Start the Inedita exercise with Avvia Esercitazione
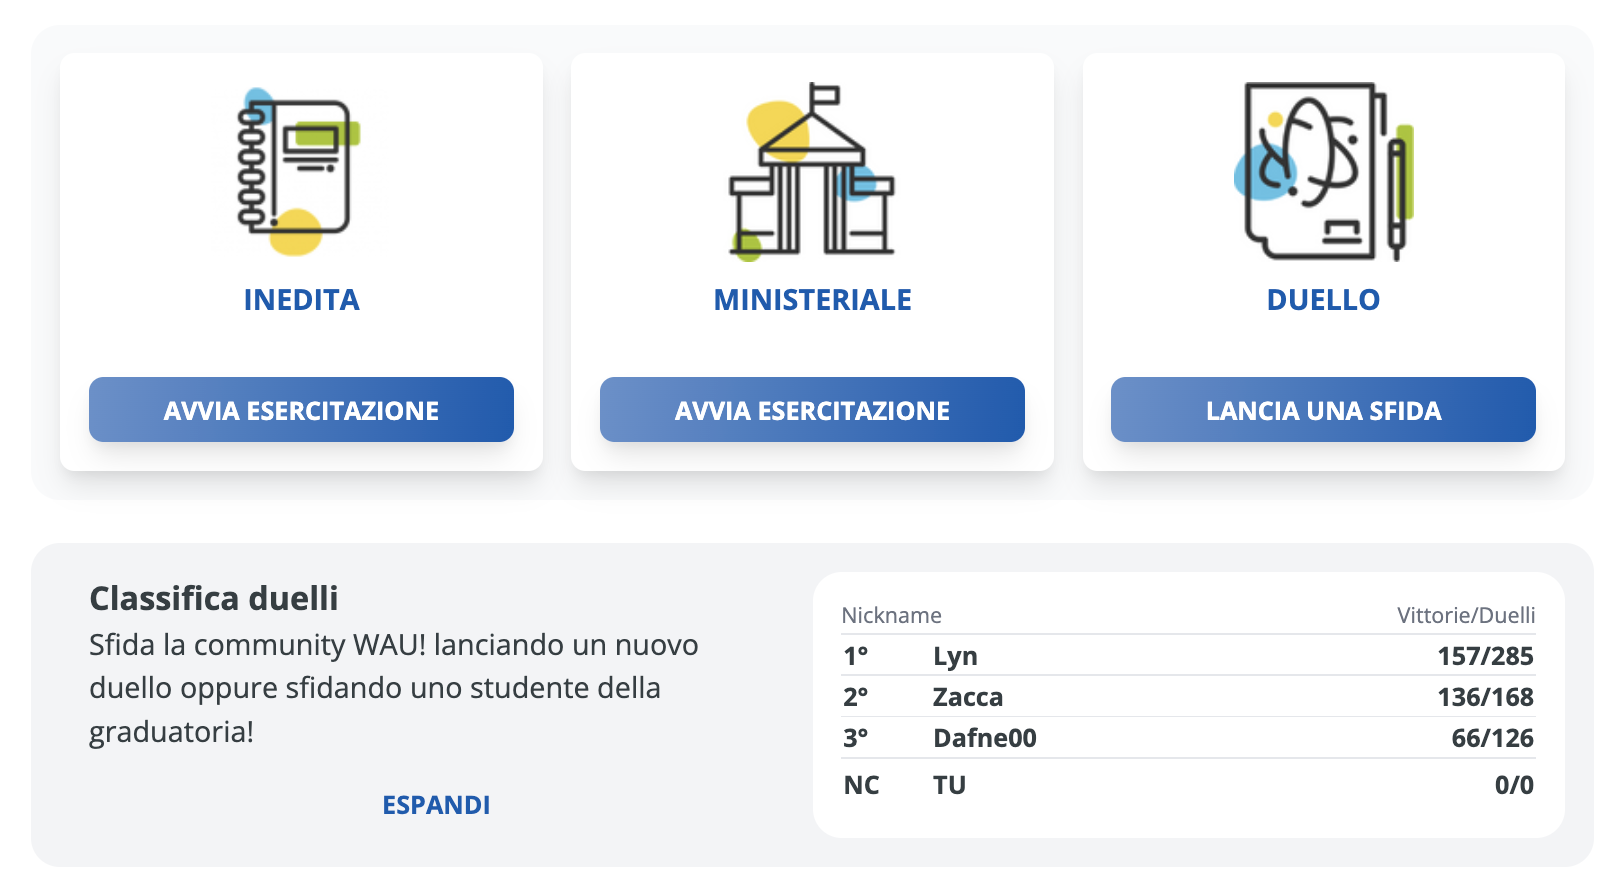 click(301, 410)
